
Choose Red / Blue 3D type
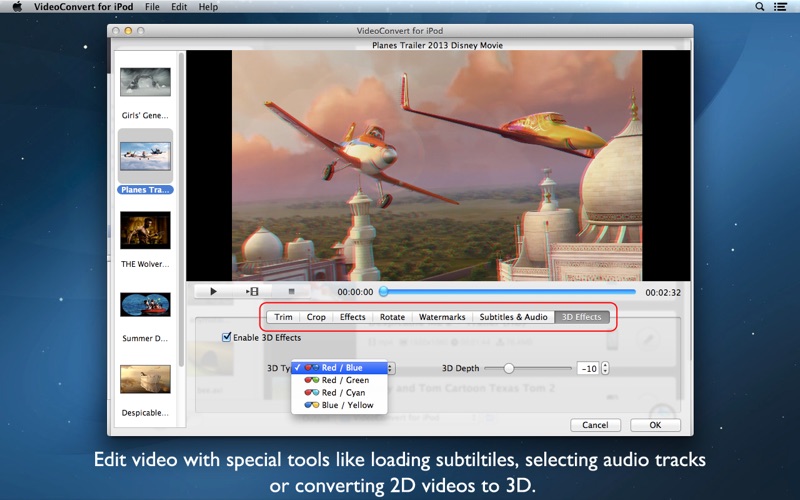coord(339,367)
